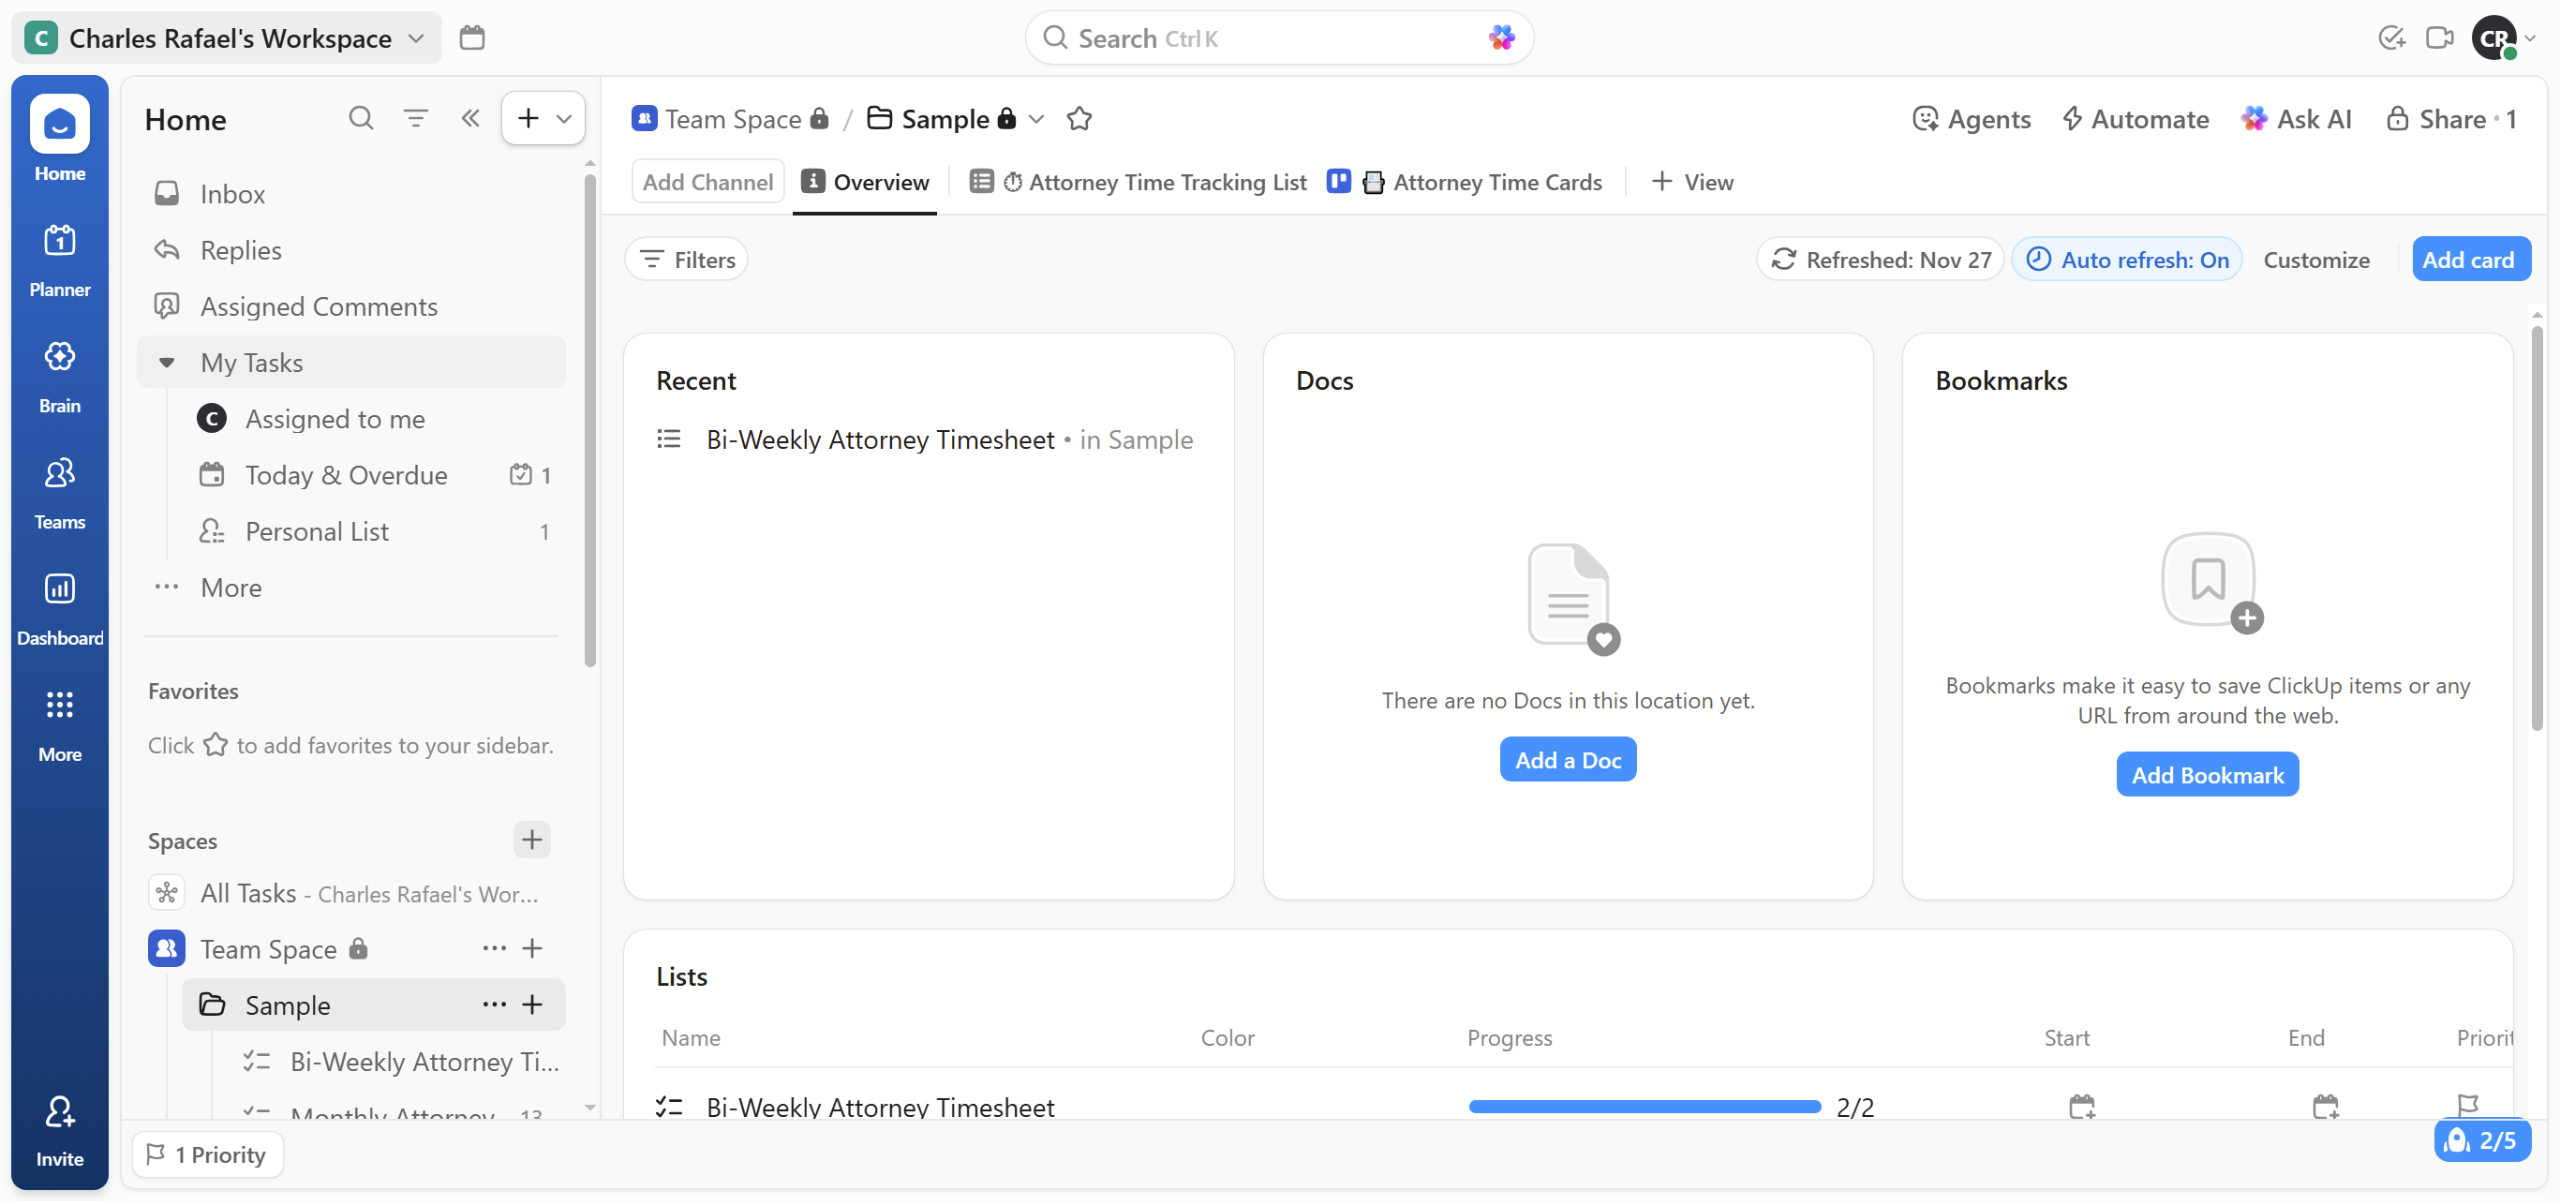Click the Add a Doc button
The height and width of the screenshot is (1201, 2560).
[x=1567, y=760]
